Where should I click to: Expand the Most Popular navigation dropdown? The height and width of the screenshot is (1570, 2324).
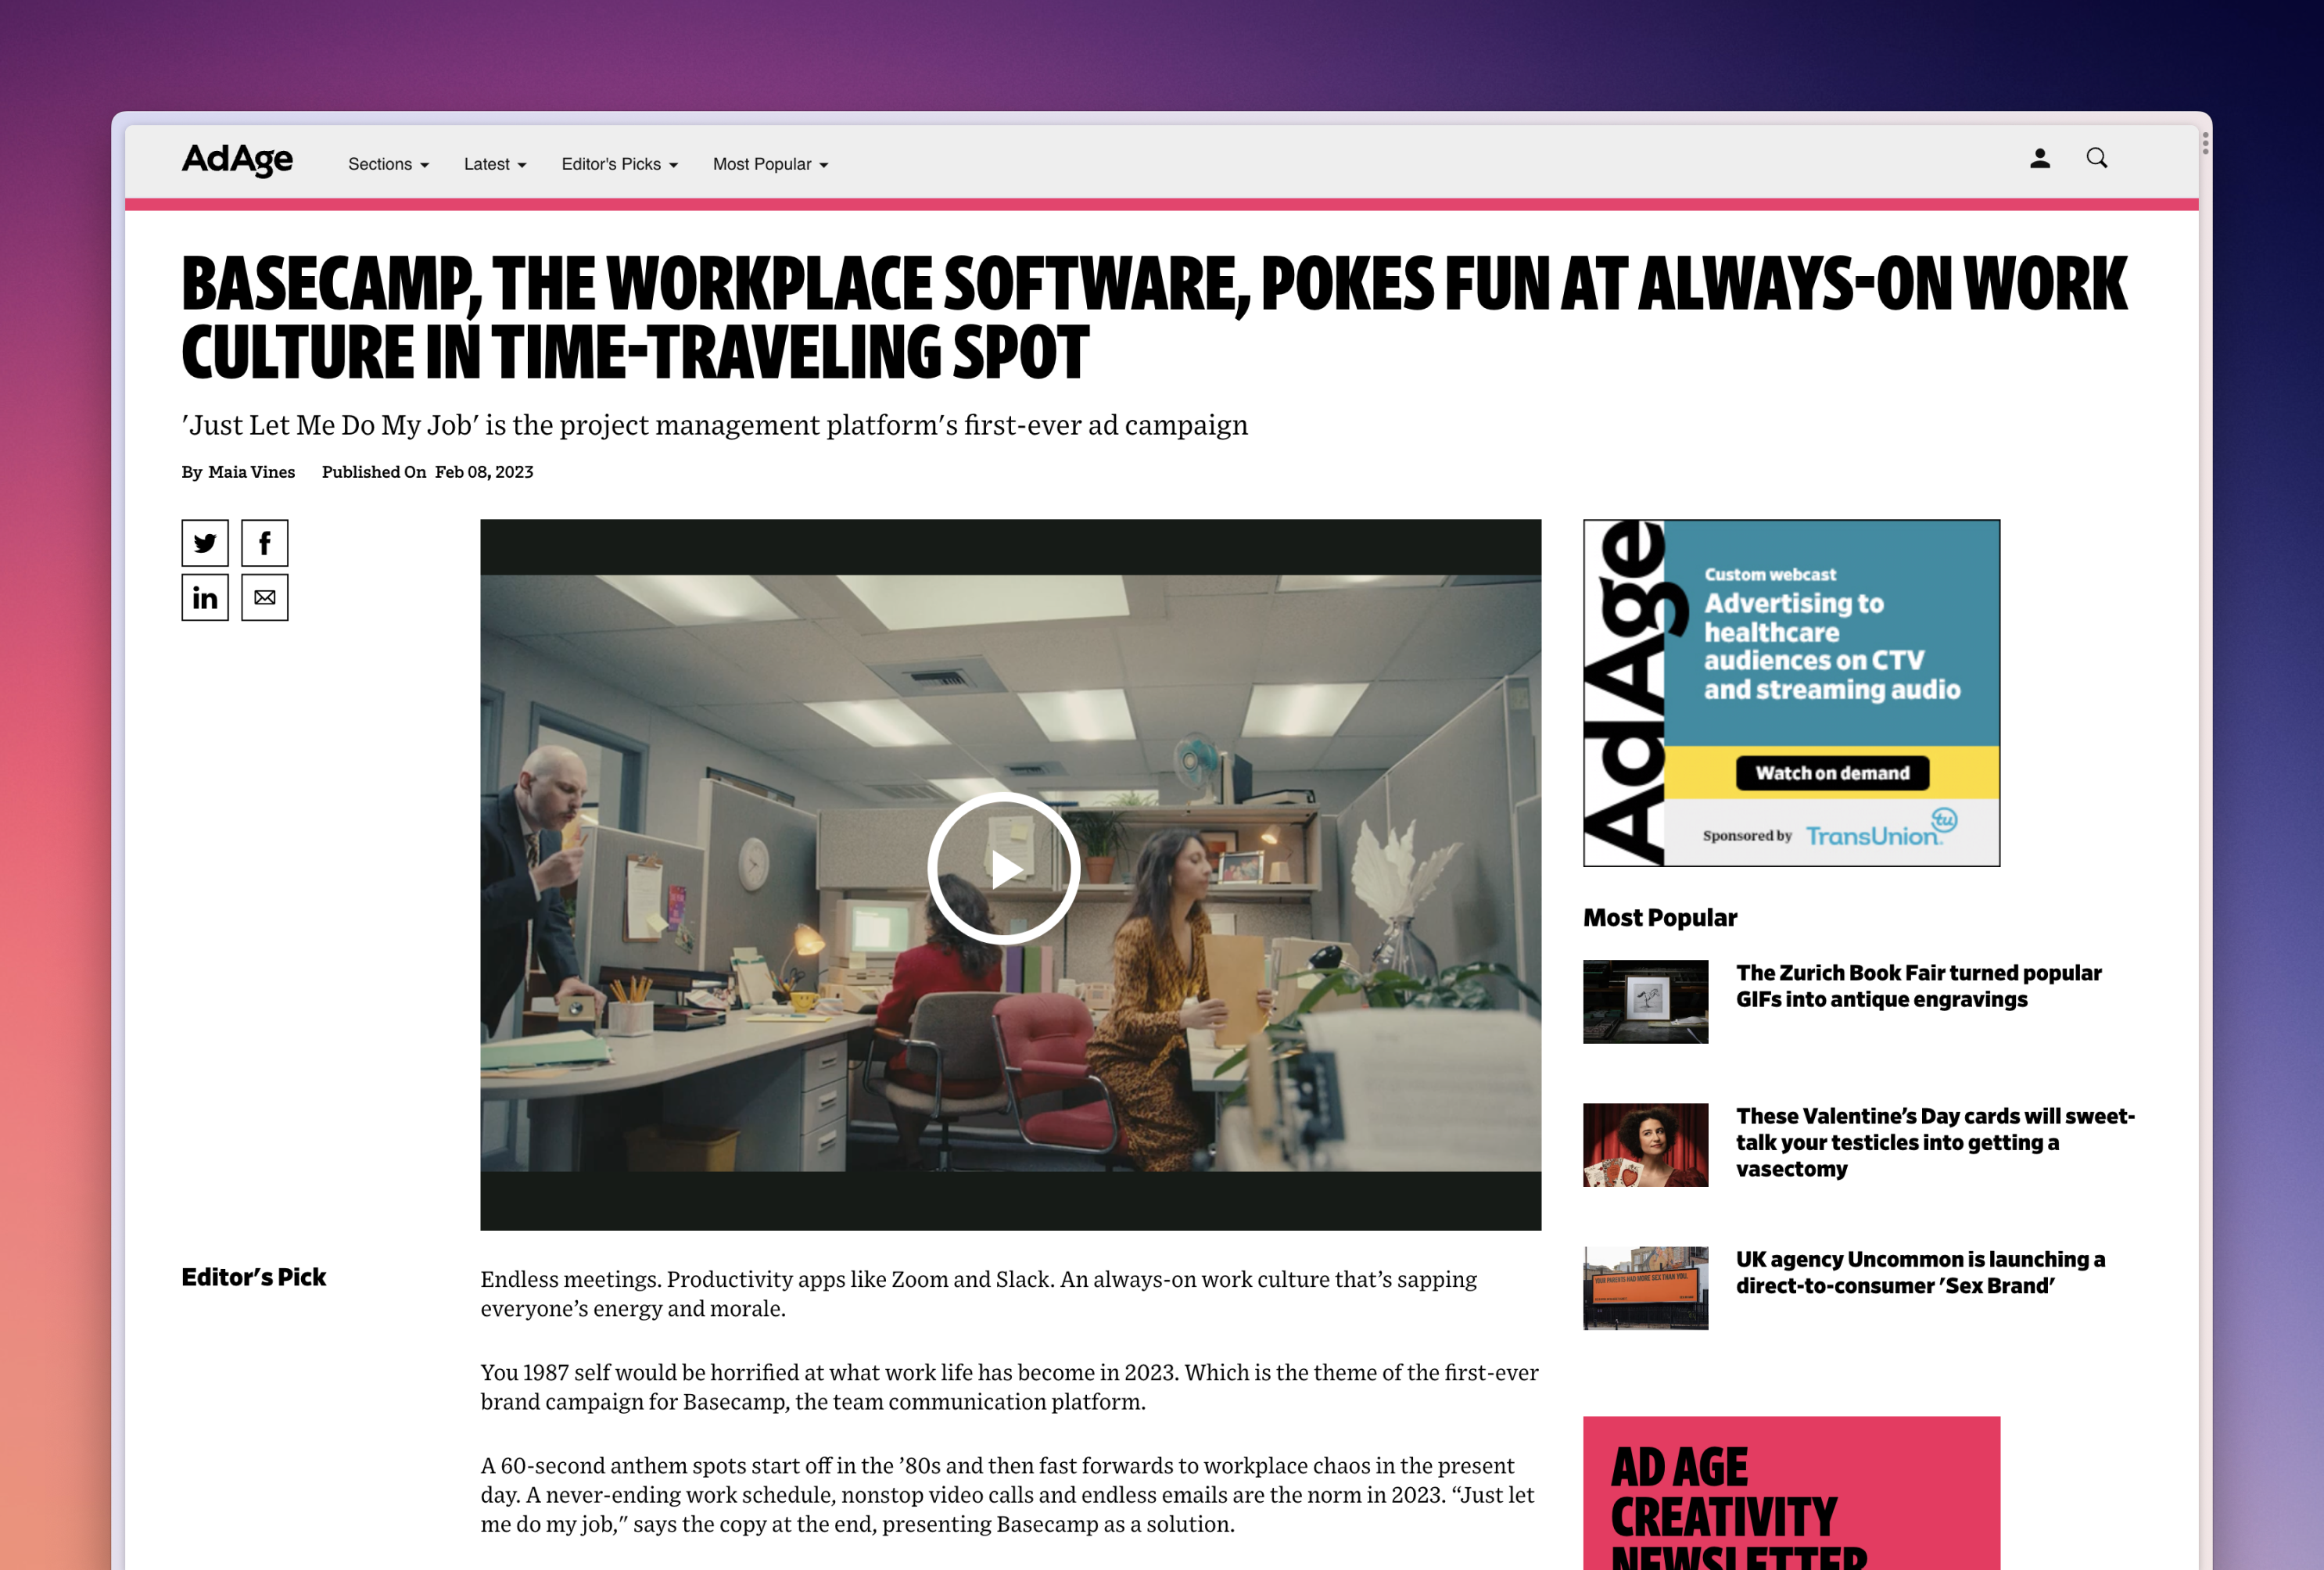point(769,163)
